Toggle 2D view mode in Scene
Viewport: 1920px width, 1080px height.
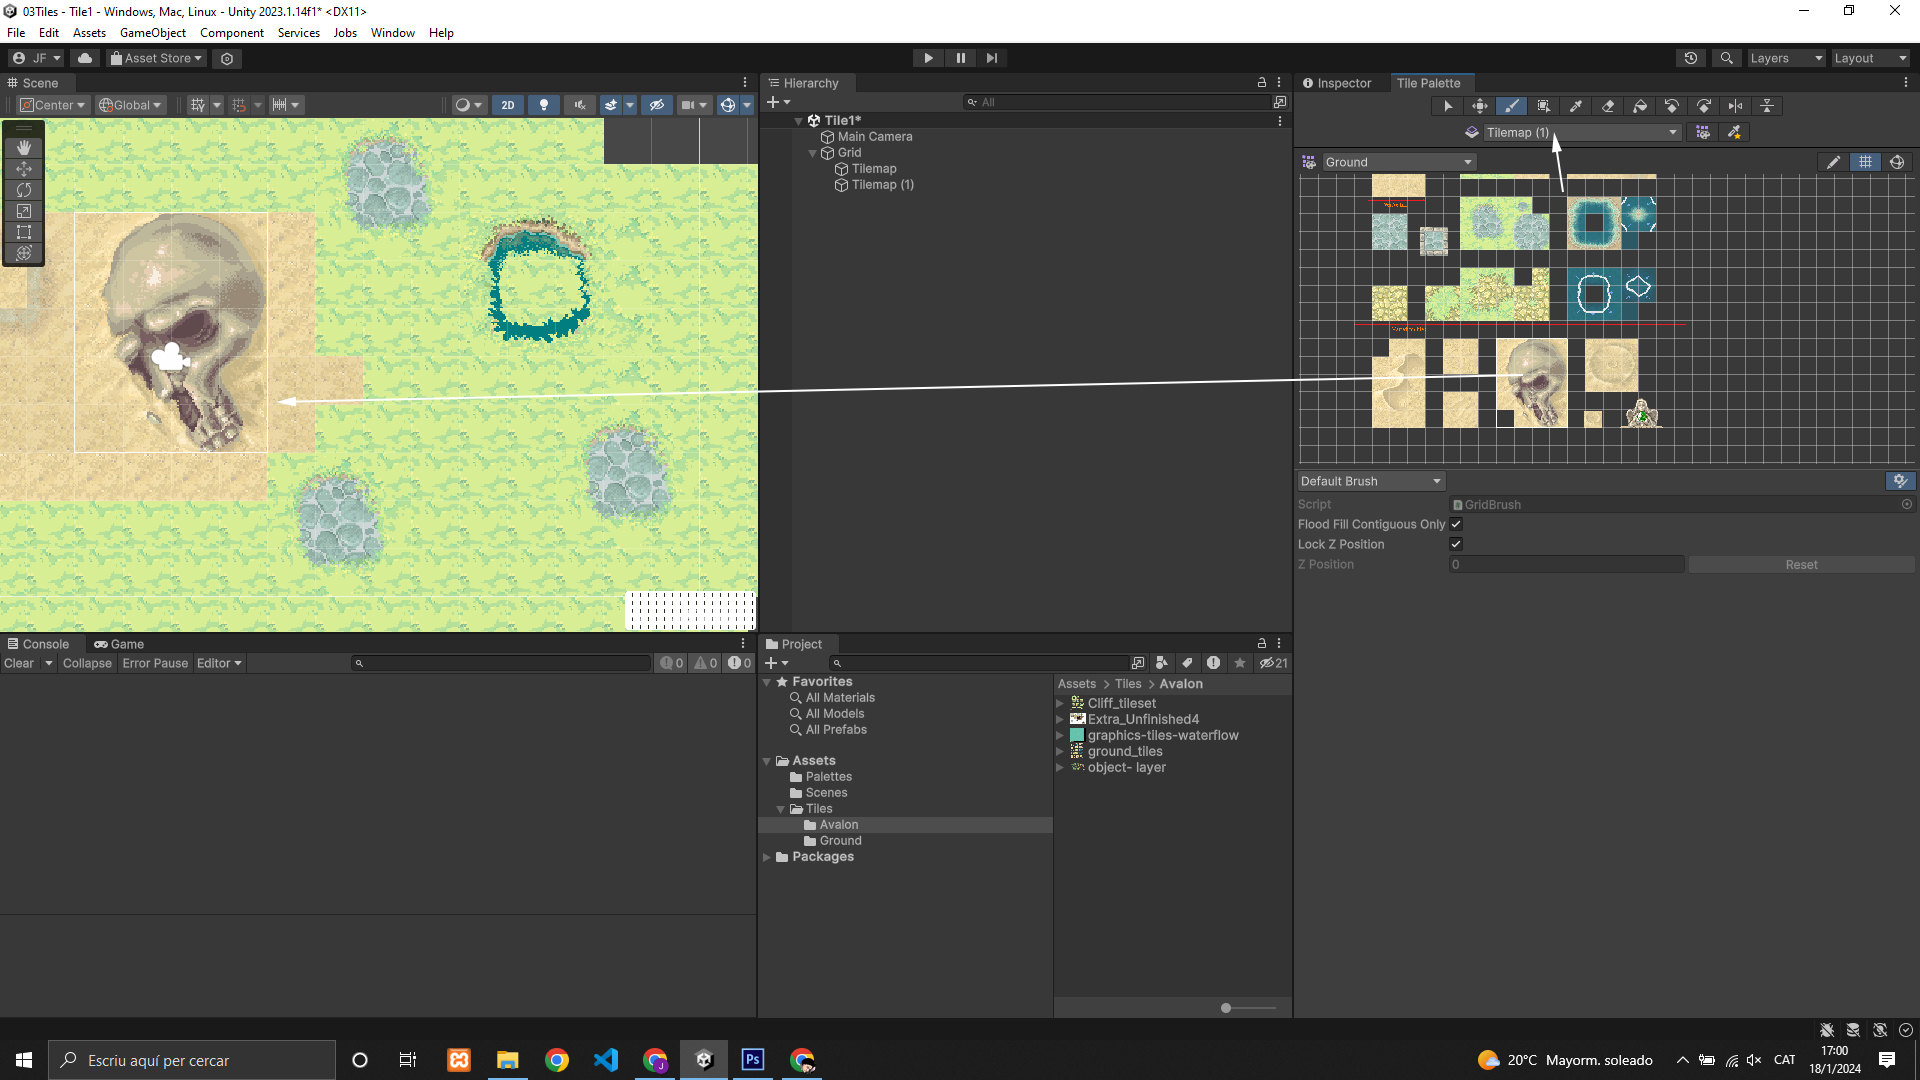click(508, 105)
